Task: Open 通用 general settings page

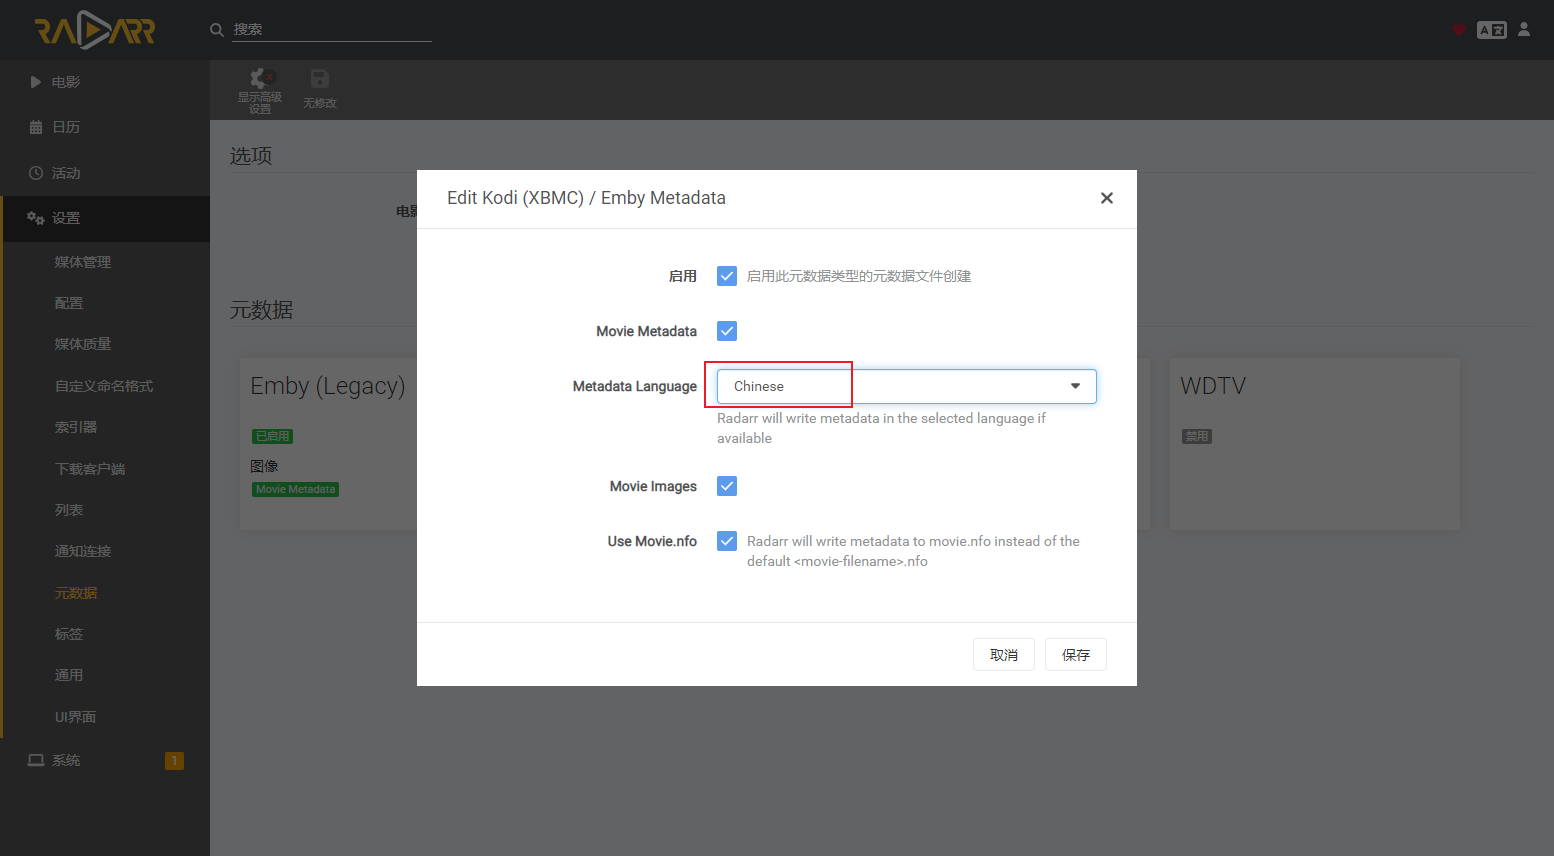Action: [69, 675]
